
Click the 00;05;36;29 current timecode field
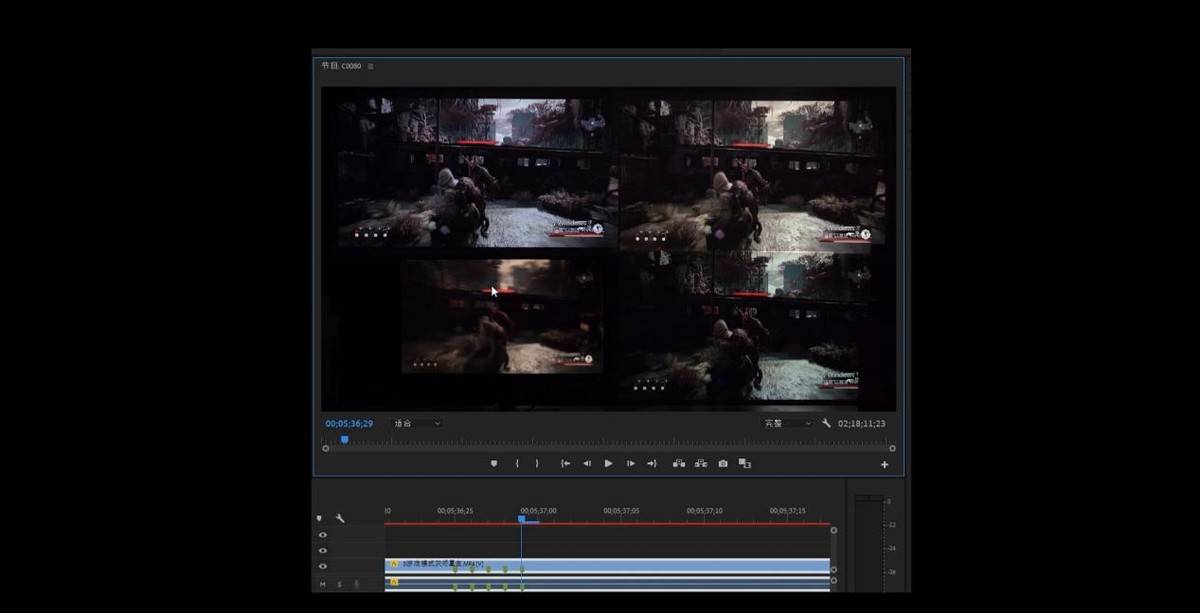click(349, 423)
